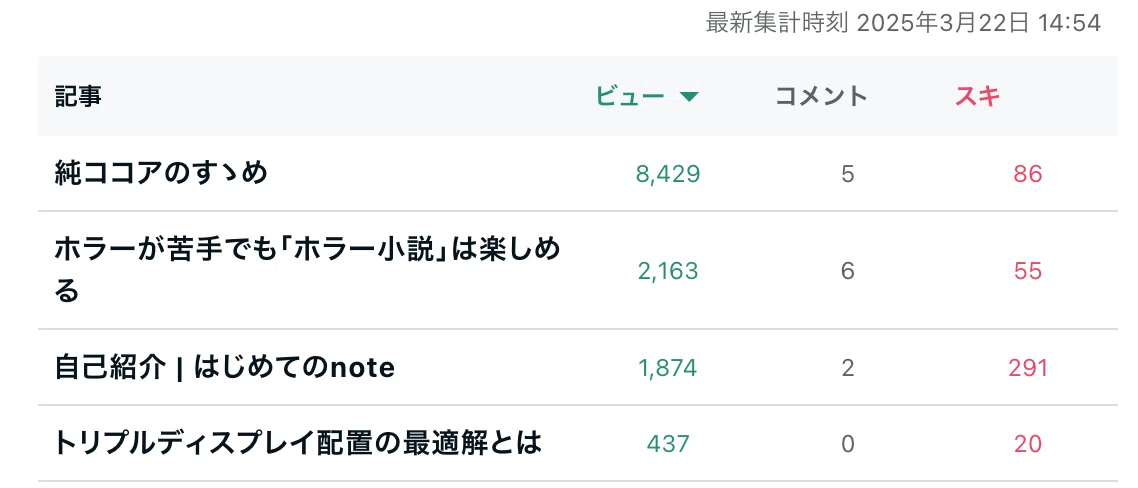Click view count 8,429
The height and width of the screenshot is (488, 1138).
pos(668,174)
